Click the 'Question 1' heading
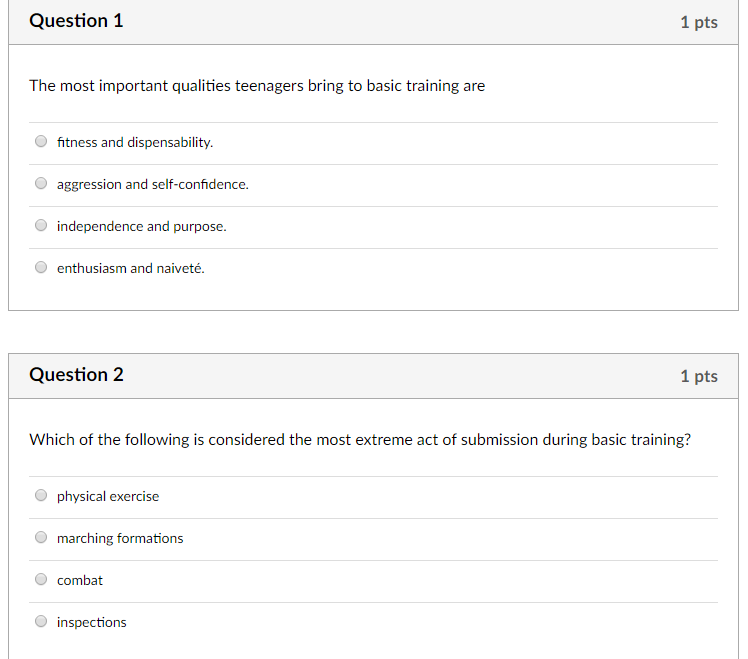 point(76,21)
